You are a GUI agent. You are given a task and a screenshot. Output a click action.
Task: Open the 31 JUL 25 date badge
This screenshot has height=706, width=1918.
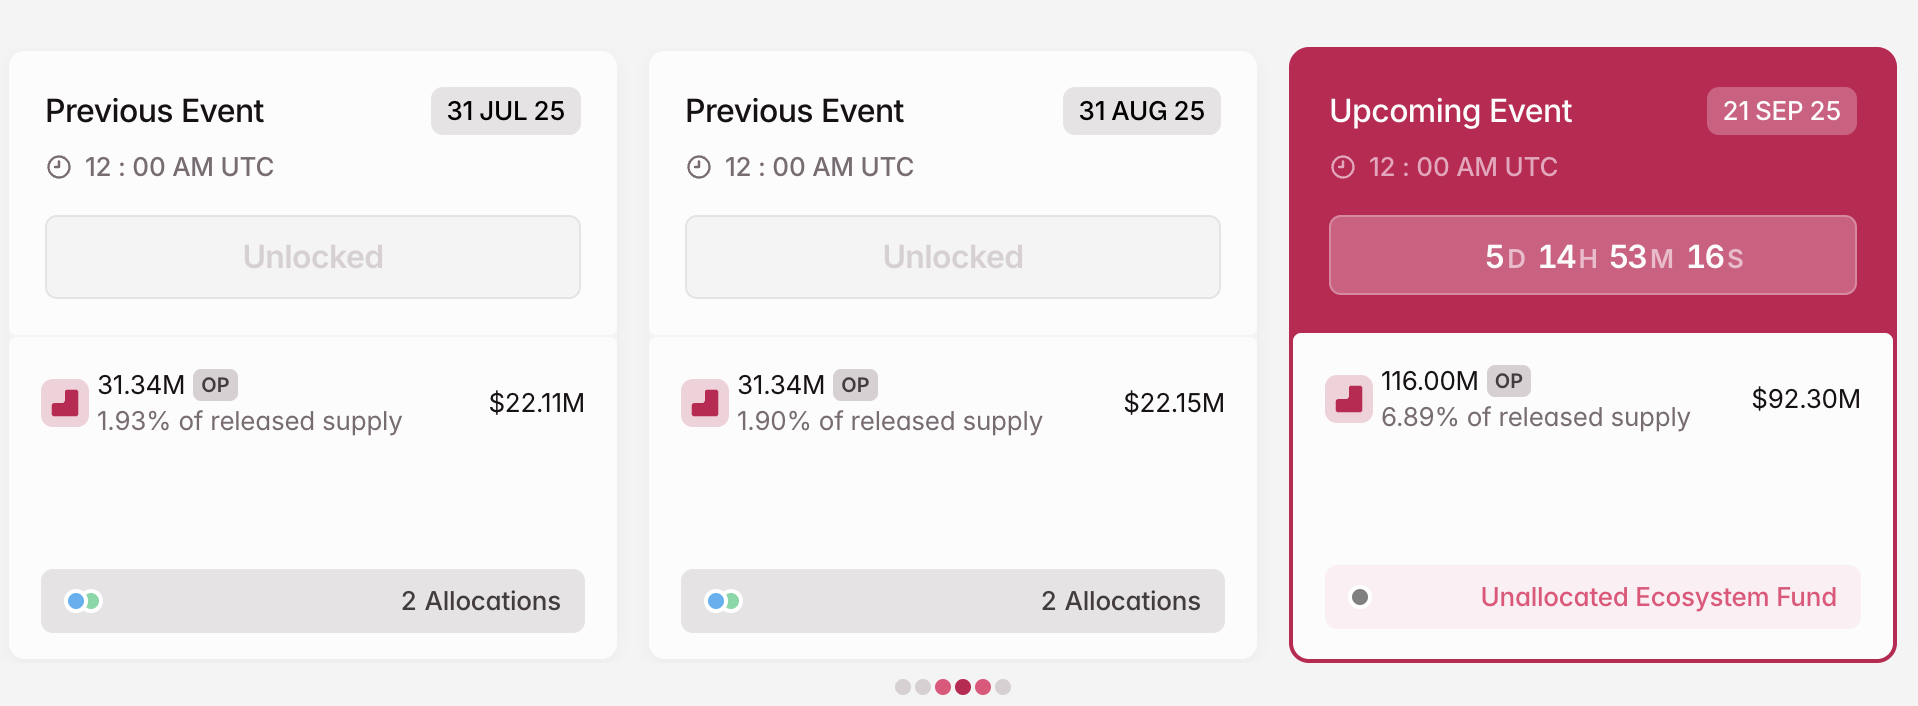pos(505,111)
